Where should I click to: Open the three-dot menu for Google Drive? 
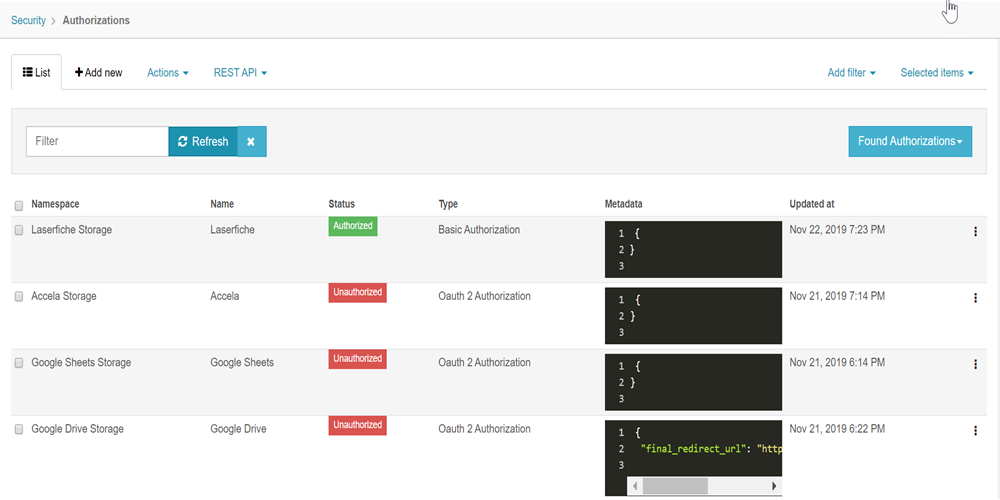pyautogui.click(x=975, y=430)
